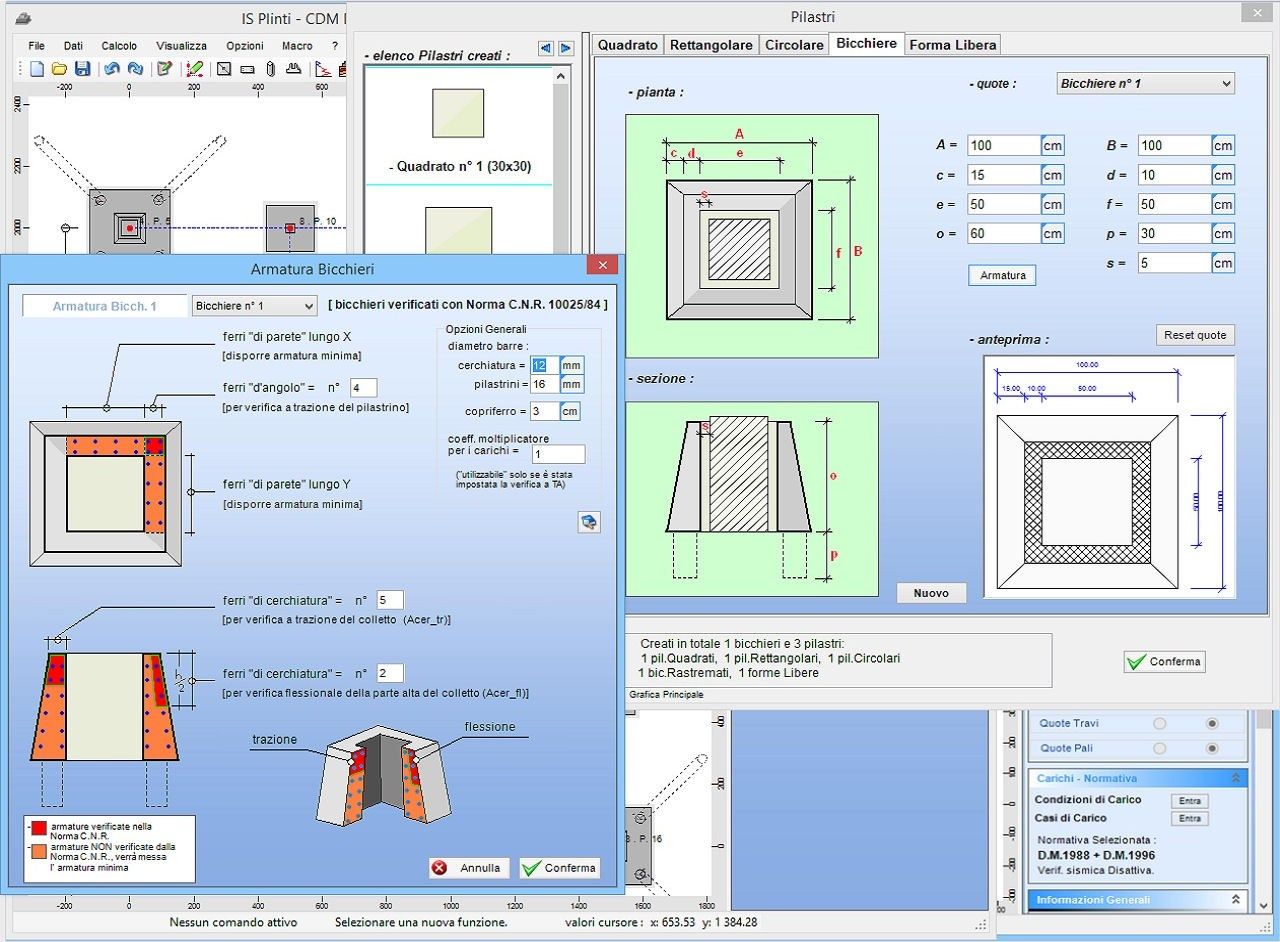The image size is (1280, 942).
Task: Select the left radio button for Quote Pali
Action: [x=1160, y=748]
